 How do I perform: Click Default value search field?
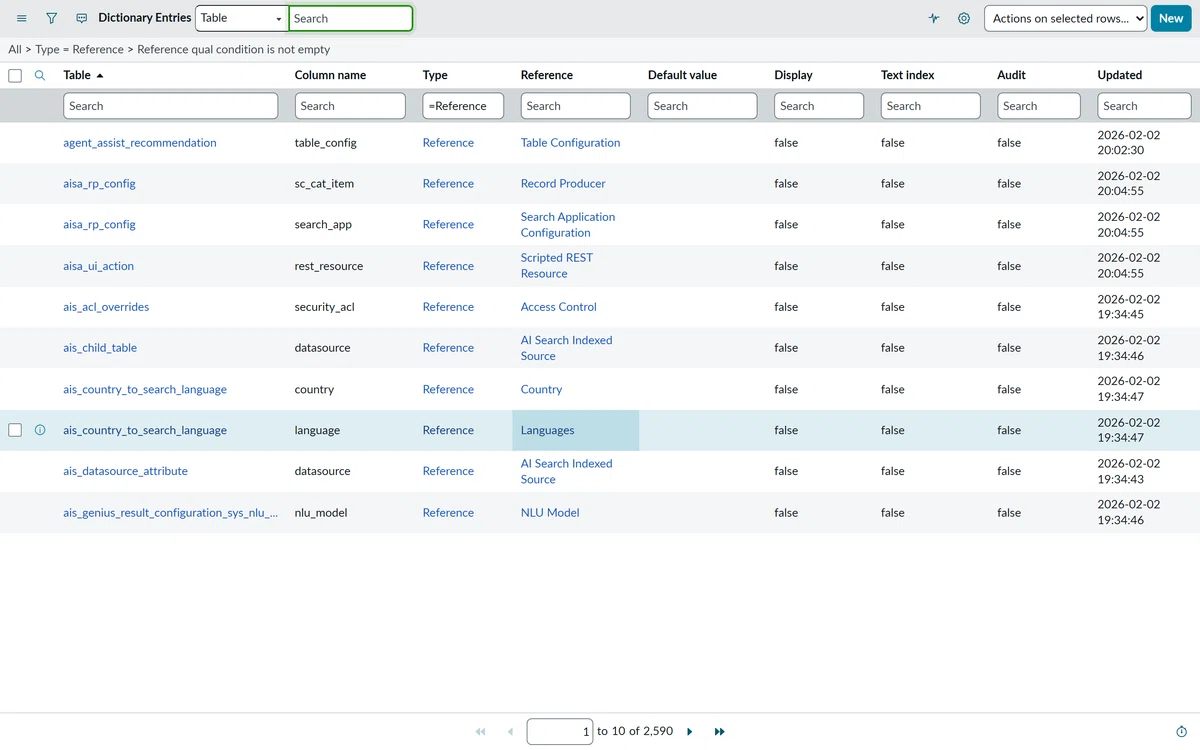tap(703, 106)
